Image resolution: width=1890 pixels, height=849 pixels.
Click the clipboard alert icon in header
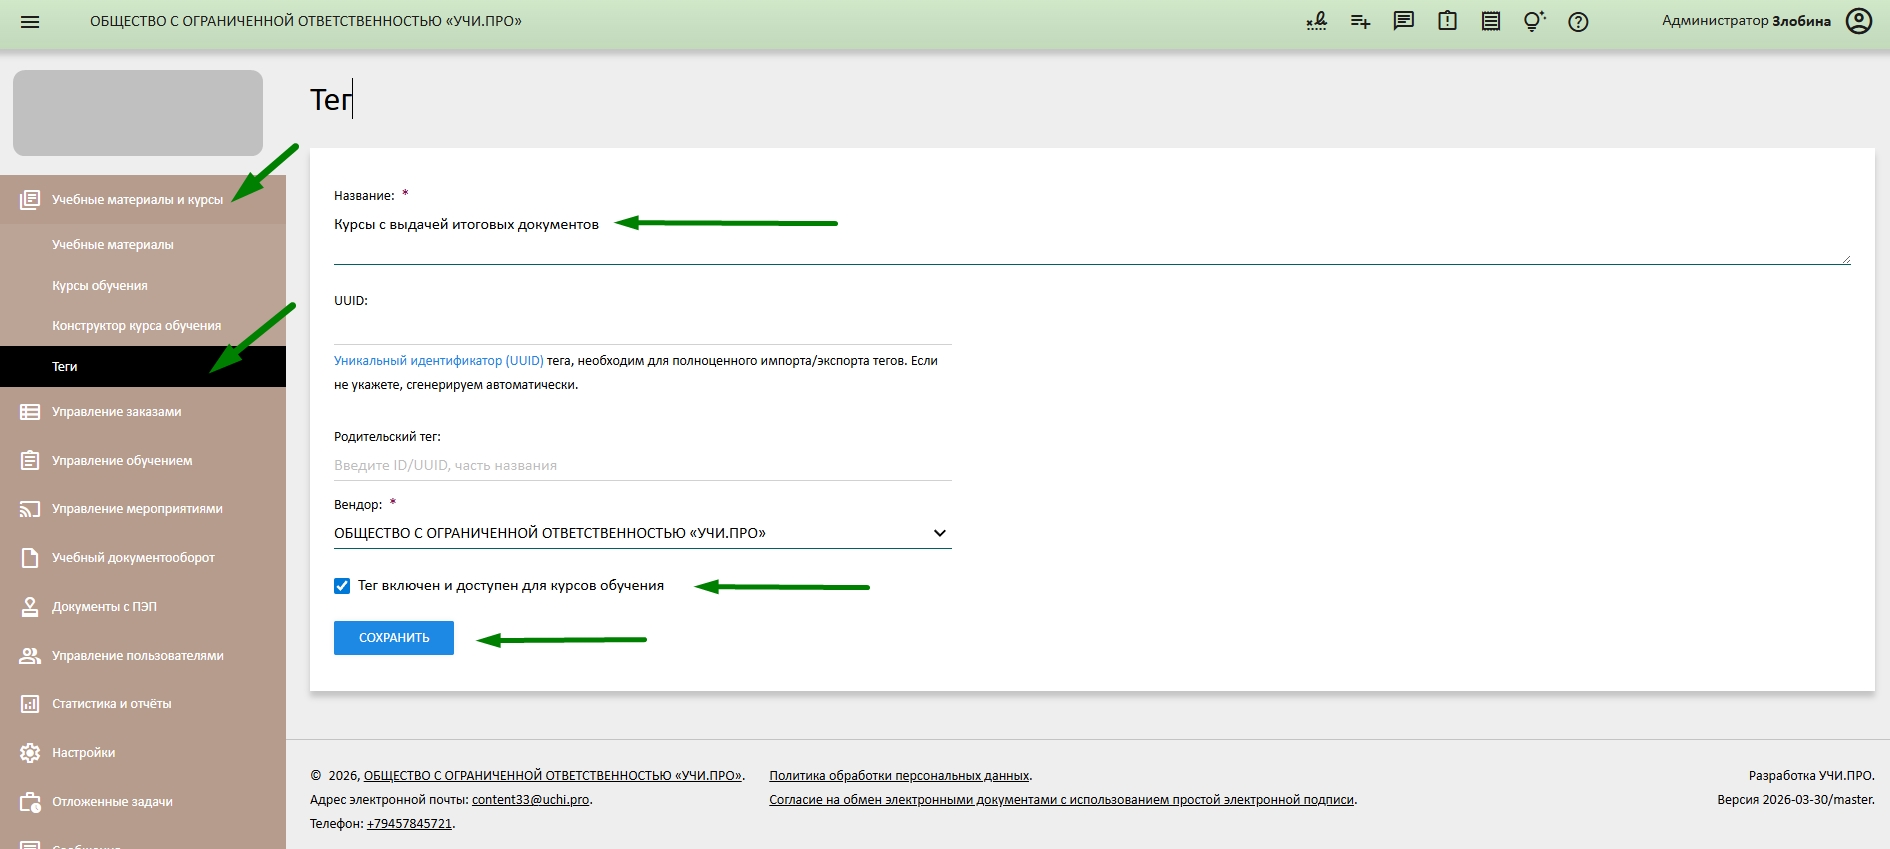(1447, 22)
